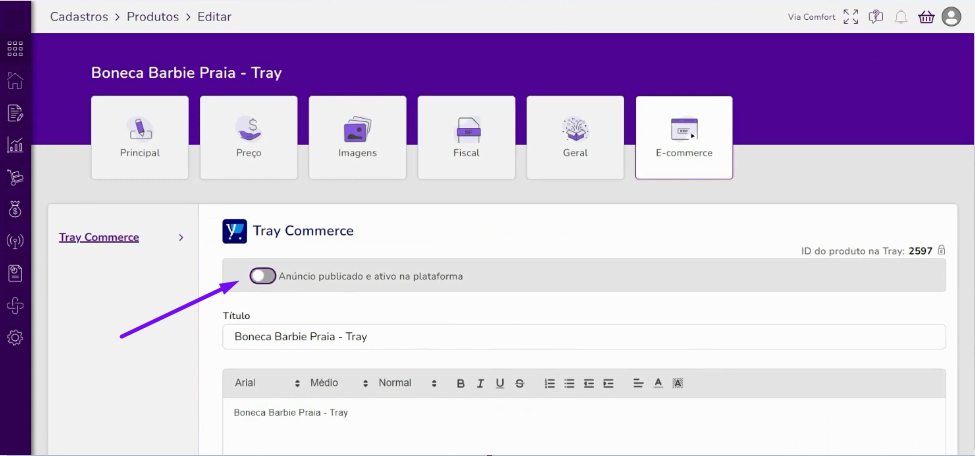Open the clipboard report sidebar icon
975x456 pixels.
[15, 273]
